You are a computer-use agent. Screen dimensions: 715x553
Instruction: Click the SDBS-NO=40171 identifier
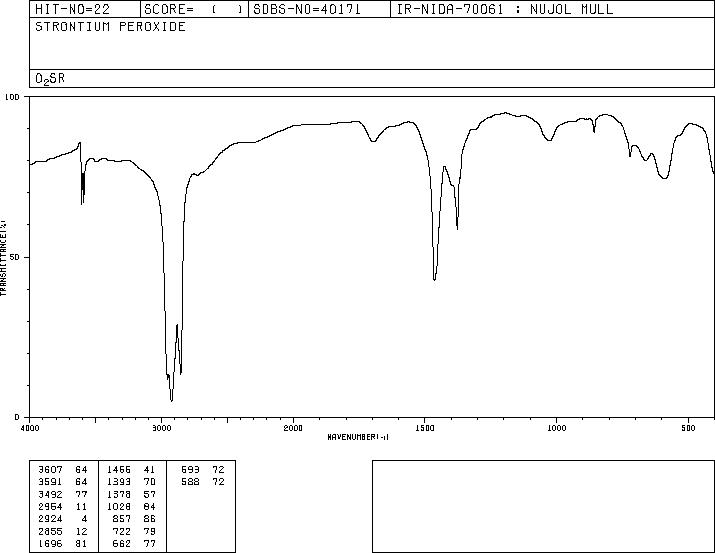pos(307,9)
